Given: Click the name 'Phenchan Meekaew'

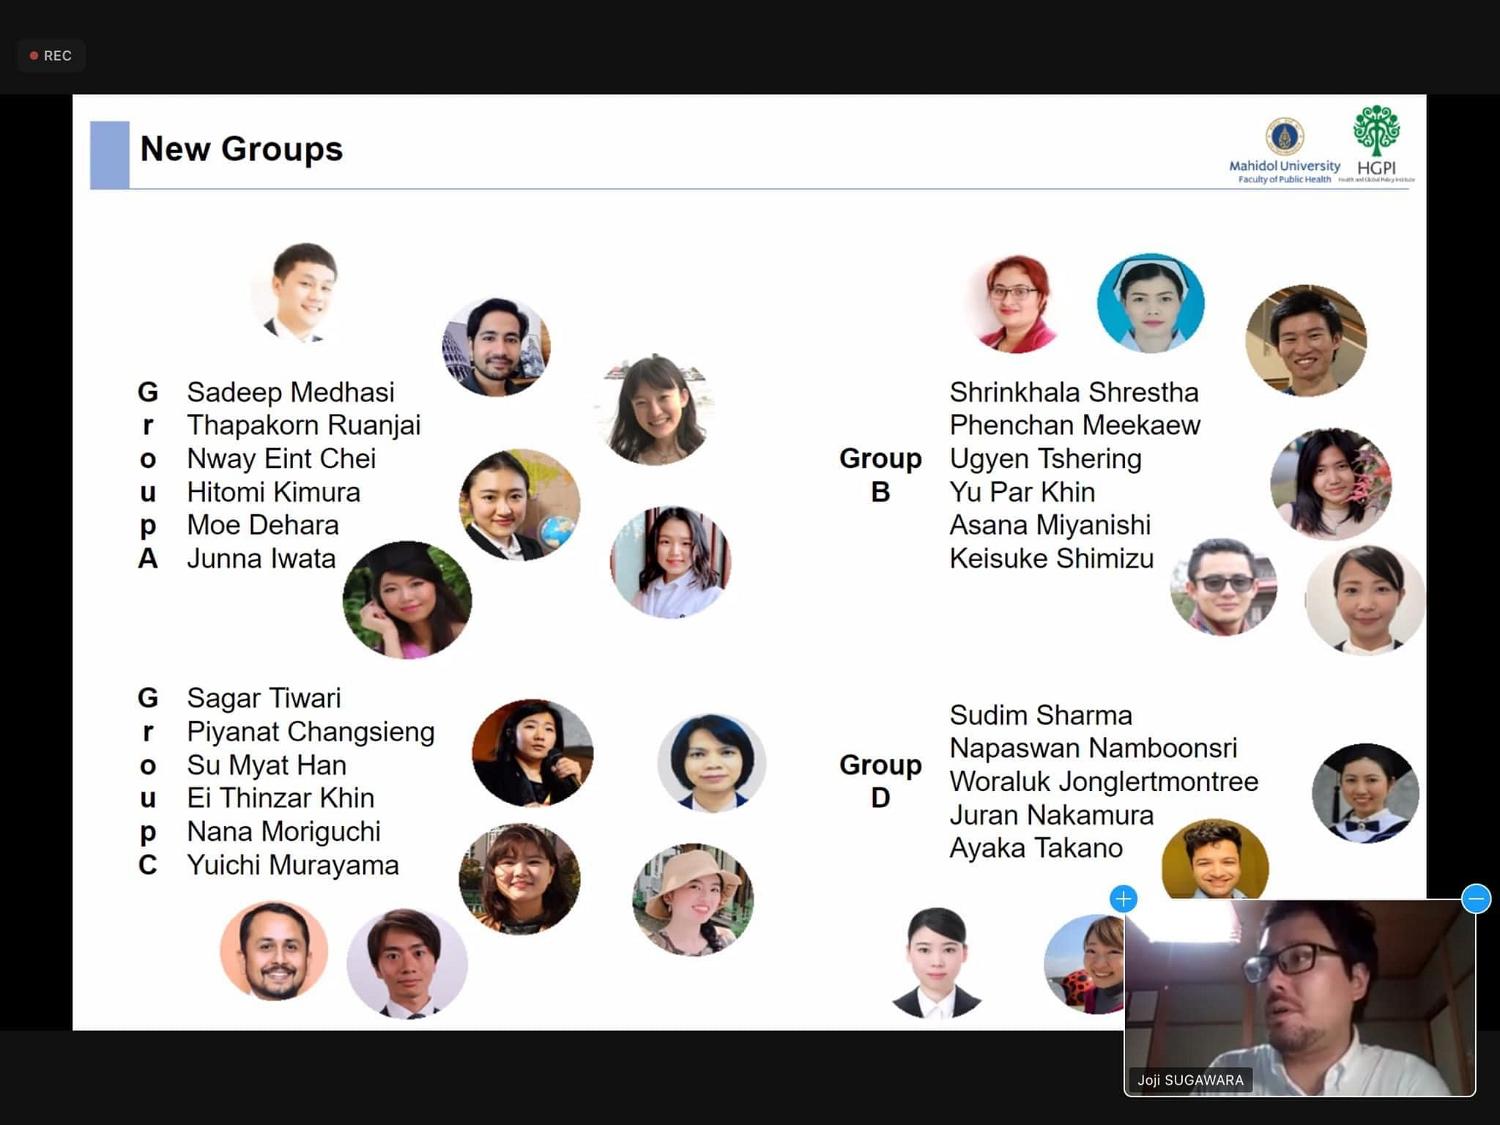Looking at the screenshot, I should pyautogui.click(x=1075, y=425).
